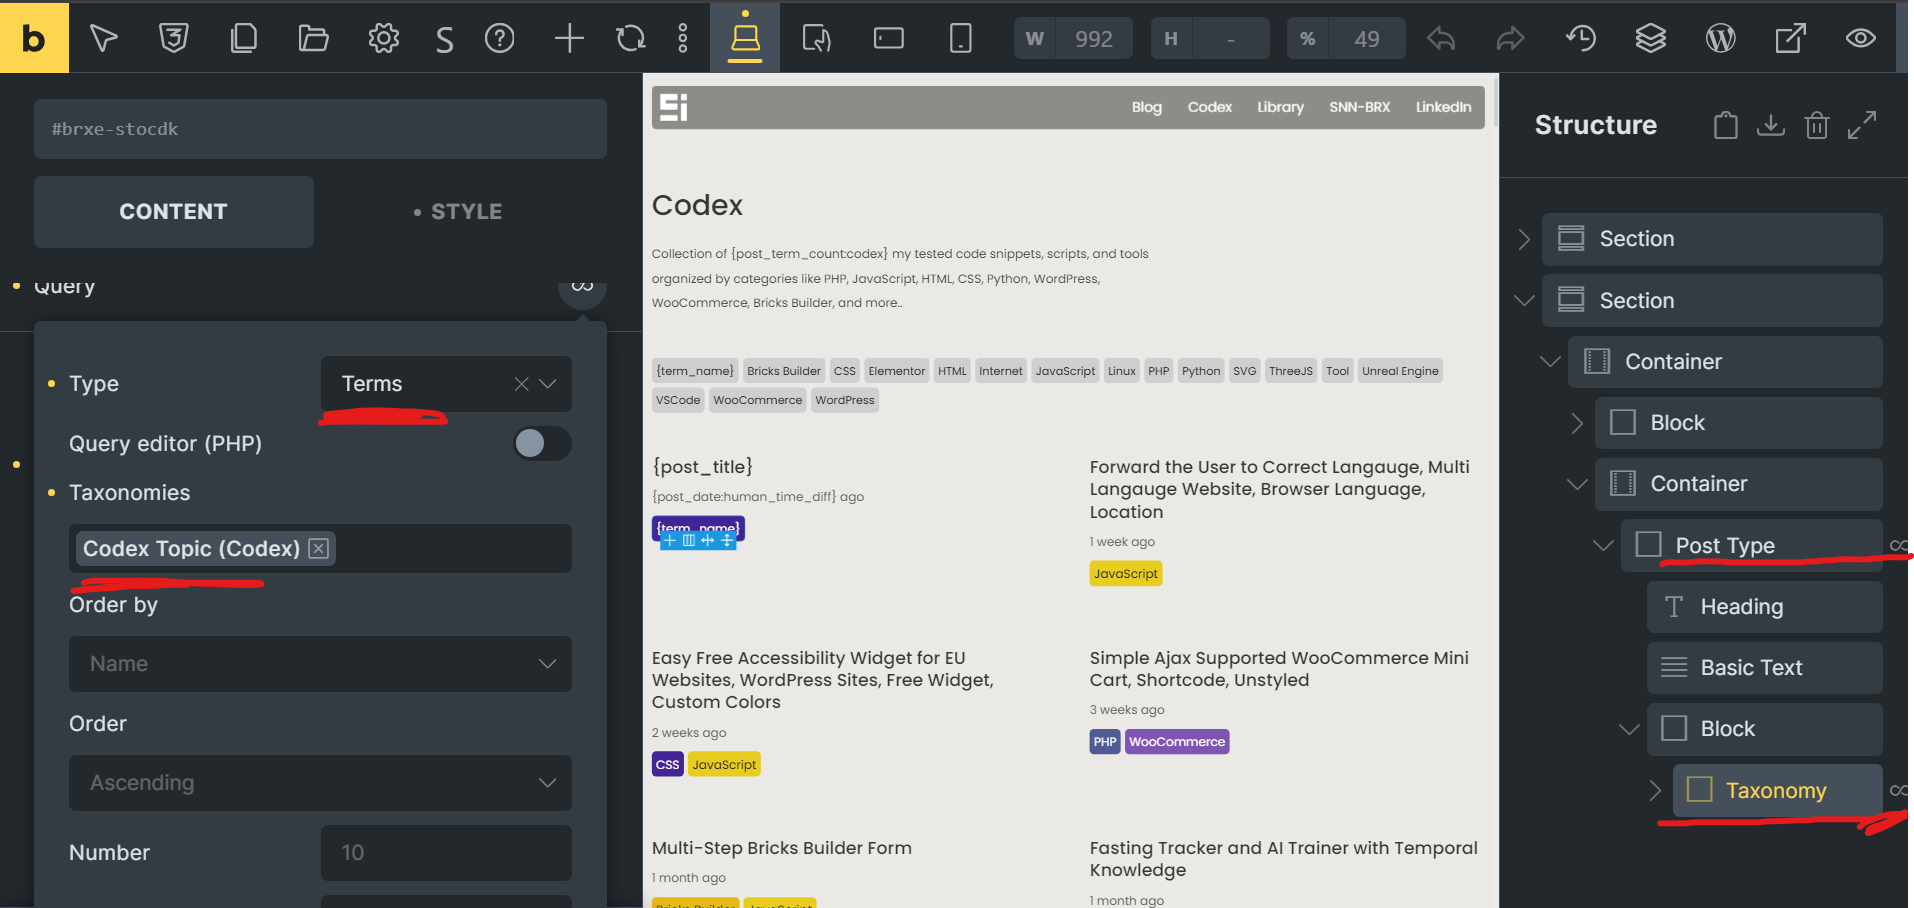
Task: Click the Structure download icon
Action: click(x=1771, y=125)
